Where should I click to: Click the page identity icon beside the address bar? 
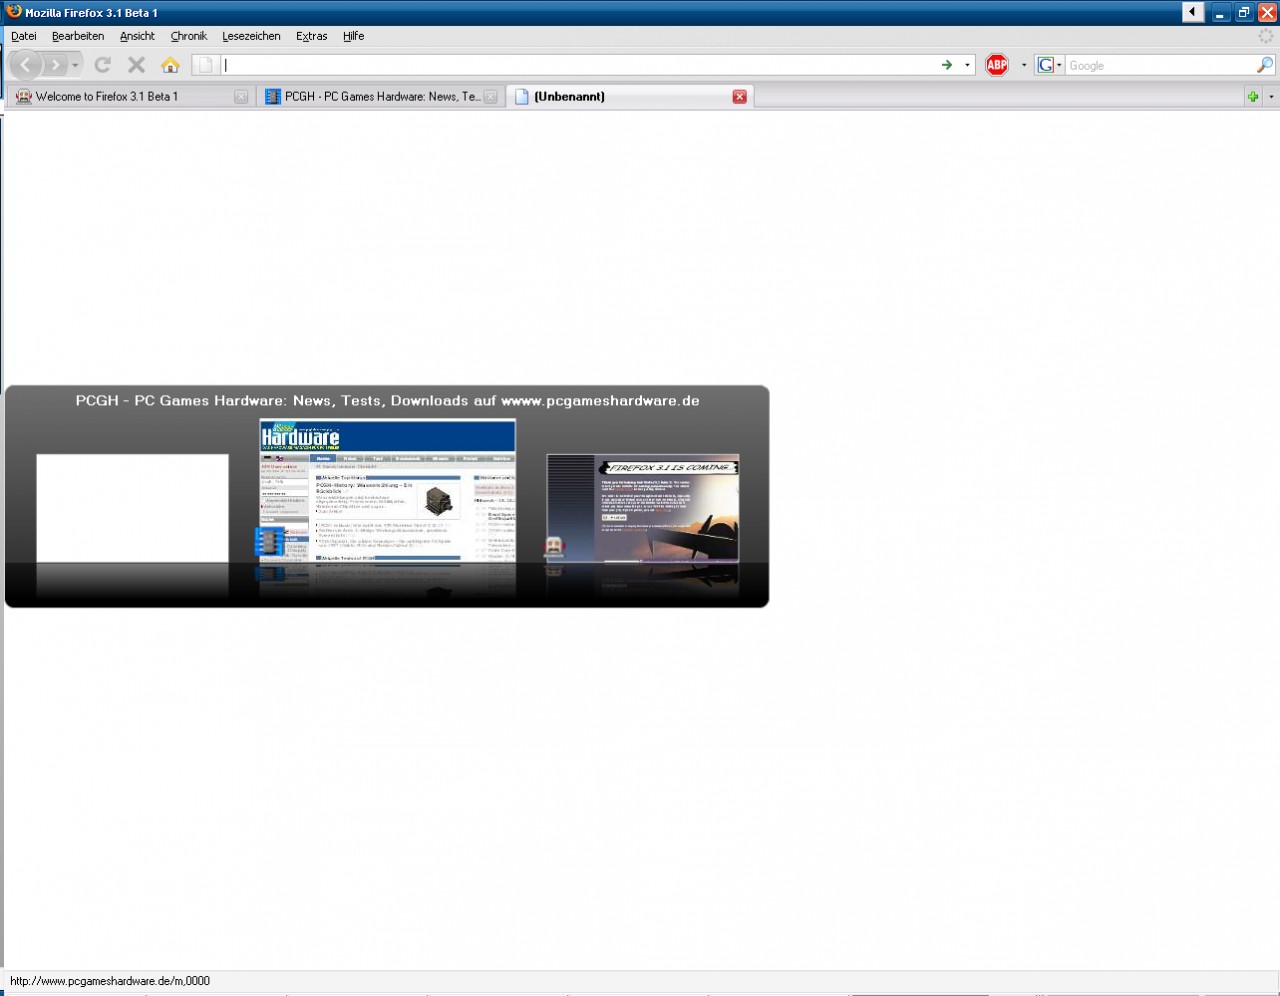click(205, 65)
